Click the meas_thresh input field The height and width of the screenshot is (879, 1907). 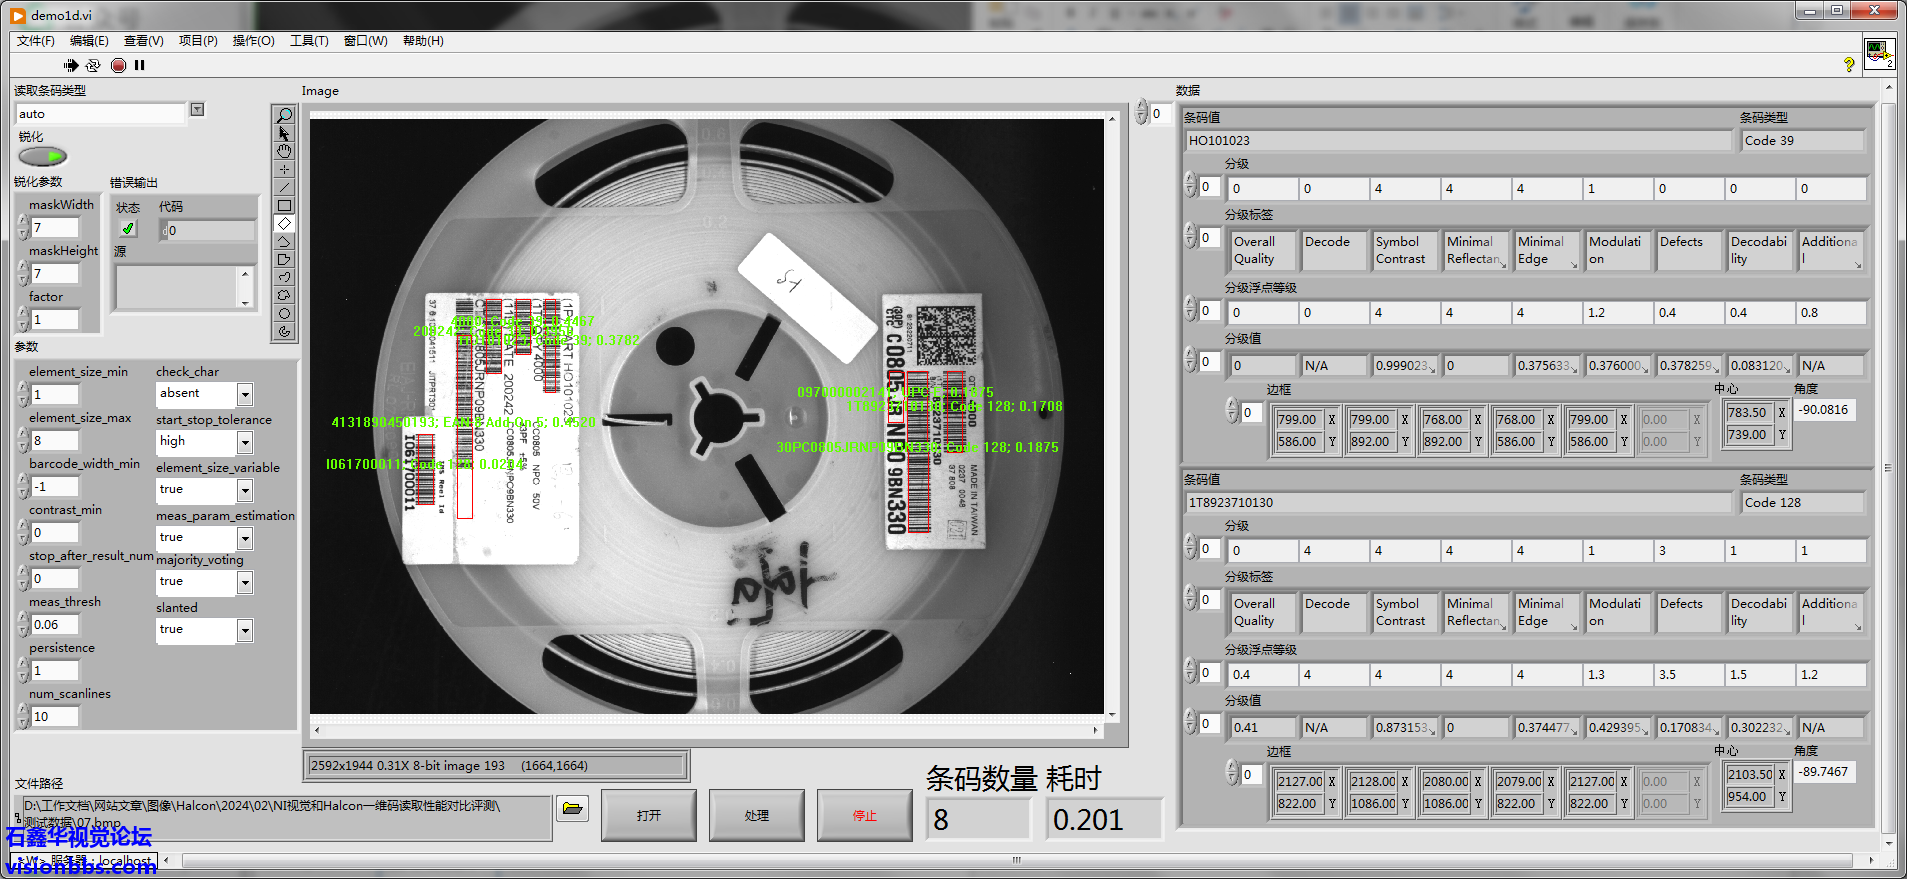pyautogui.click(x=54, y=625)
